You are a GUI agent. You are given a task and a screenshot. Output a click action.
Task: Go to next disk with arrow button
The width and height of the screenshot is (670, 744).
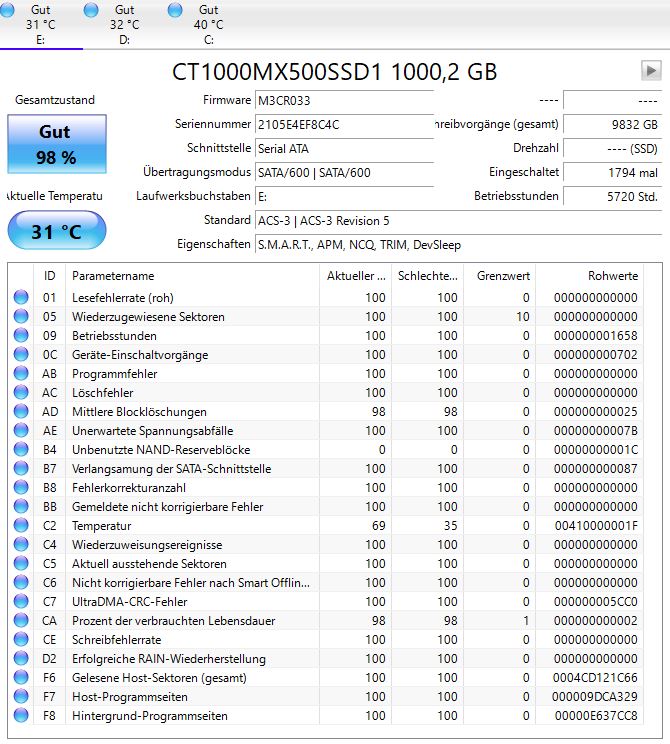coord(651,71)
